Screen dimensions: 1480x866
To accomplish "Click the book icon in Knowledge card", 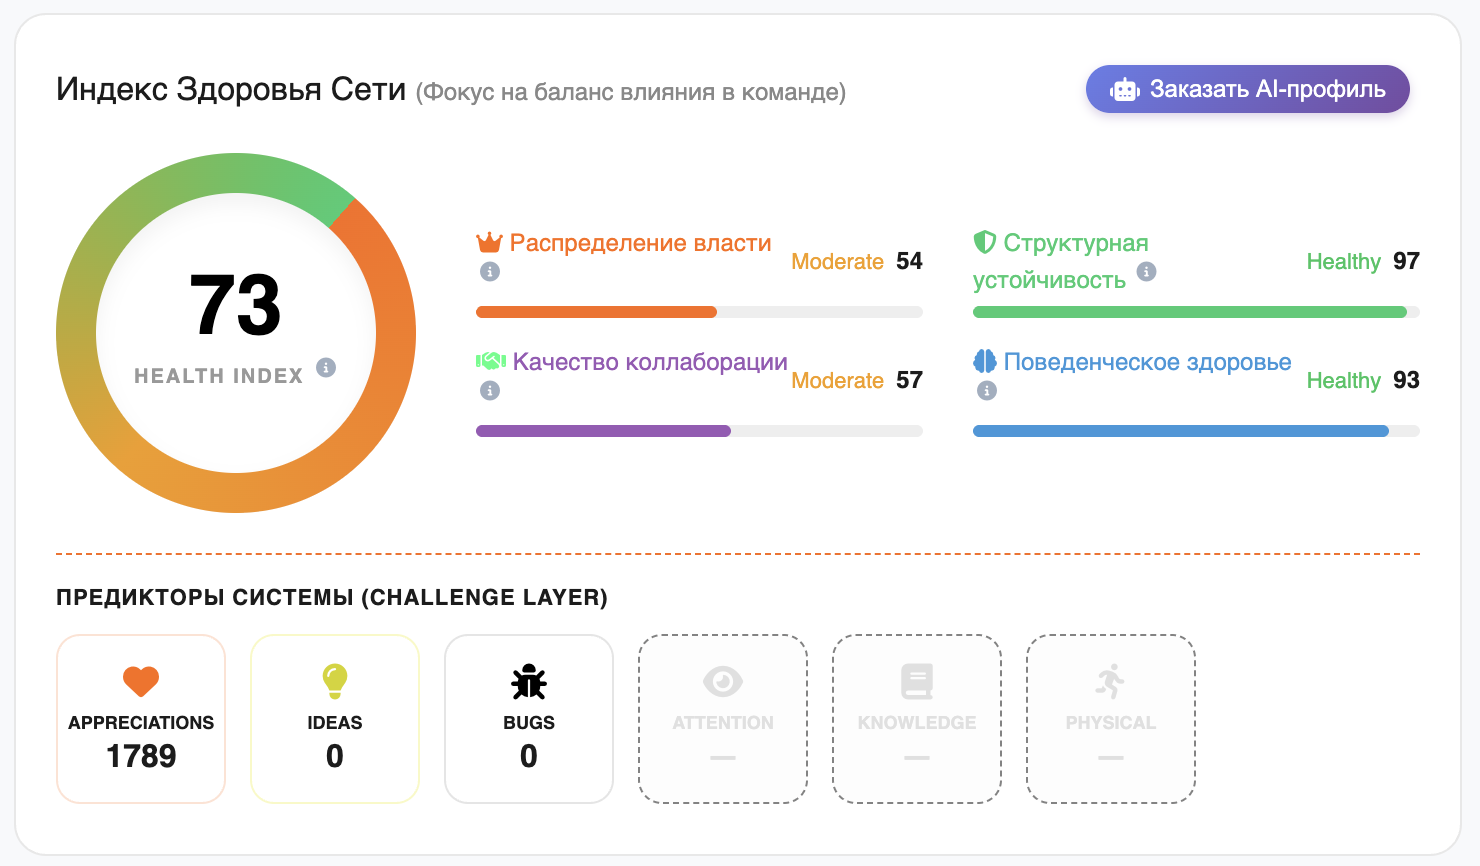I will (917, 682).
